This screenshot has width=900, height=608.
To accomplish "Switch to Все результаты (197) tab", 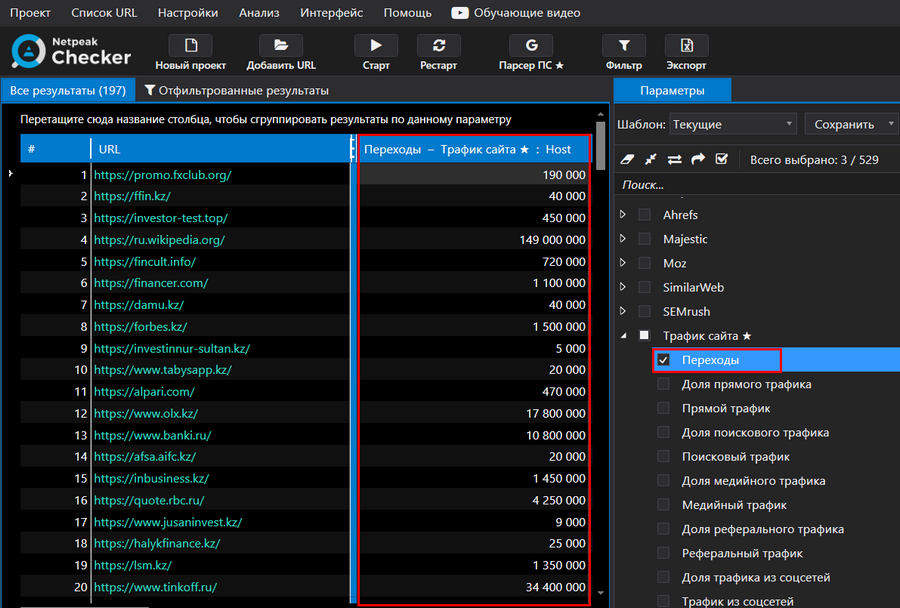I will coord(68,90).
